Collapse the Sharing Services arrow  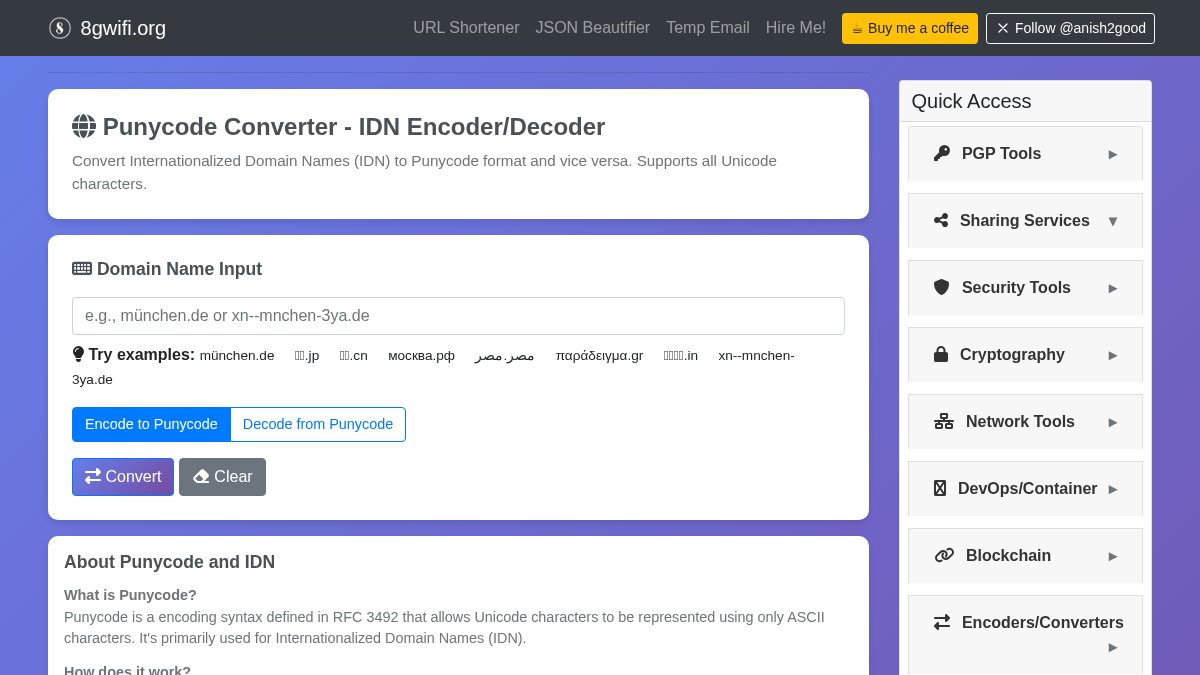click(x=1113, y=221)
